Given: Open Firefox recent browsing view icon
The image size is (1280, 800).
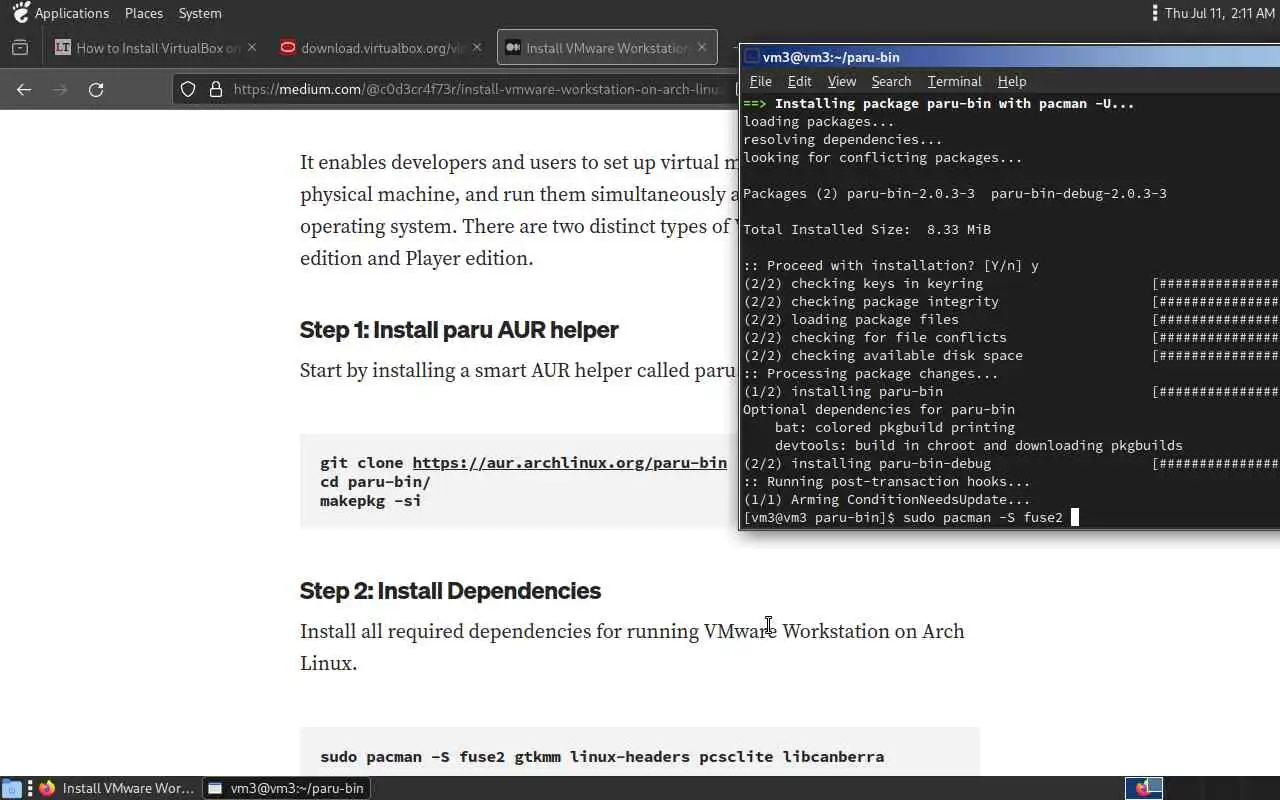Looking at the screenshot, I should 20,47.
